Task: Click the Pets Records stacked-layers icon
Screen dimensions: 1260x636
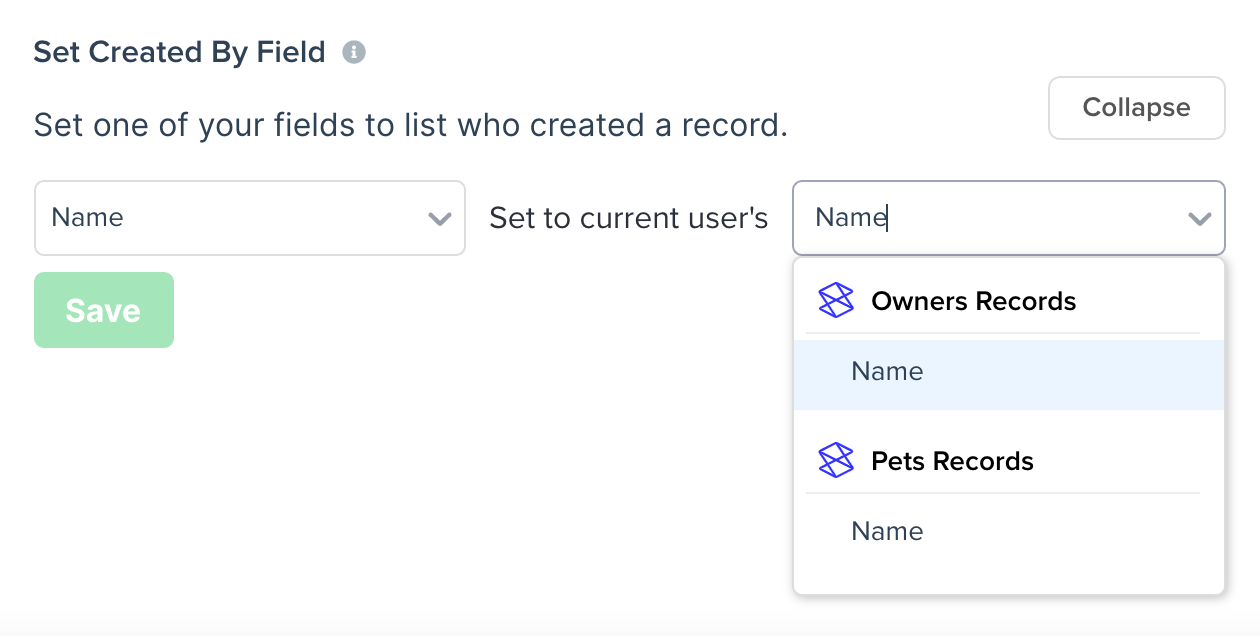Action: 836,461
